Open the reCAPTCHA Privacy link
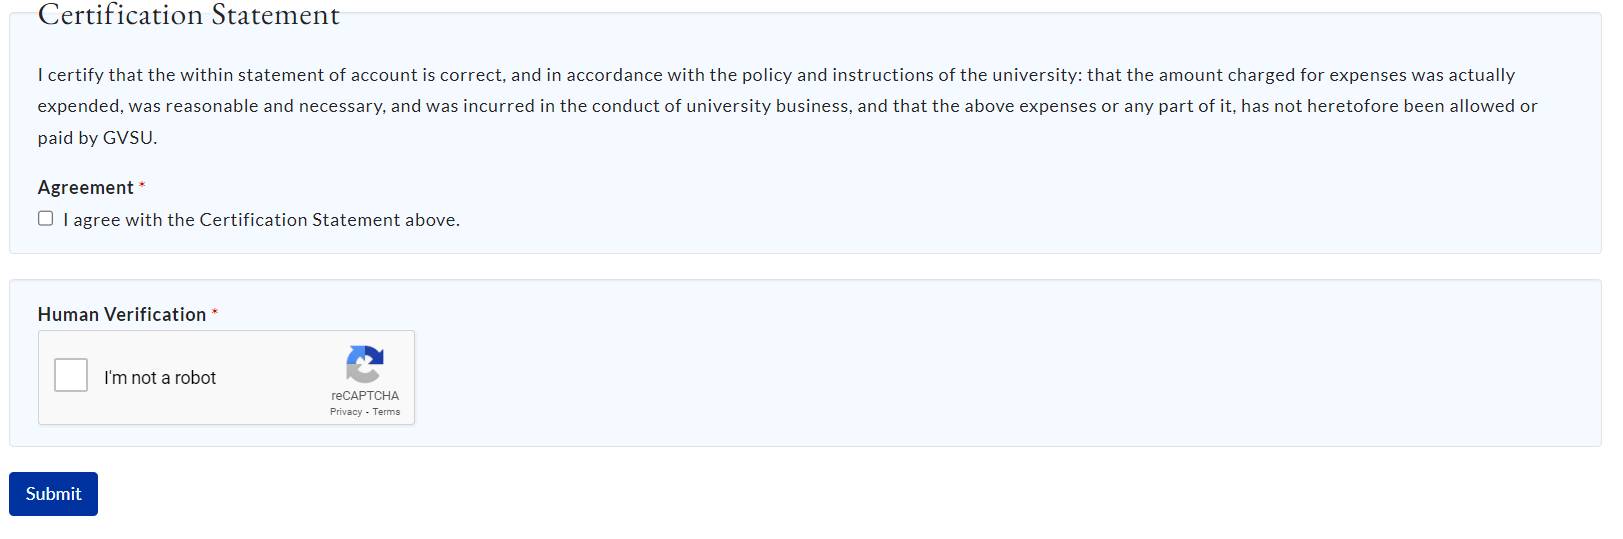Screen dimensions: 1623x539 click(346, 412)
